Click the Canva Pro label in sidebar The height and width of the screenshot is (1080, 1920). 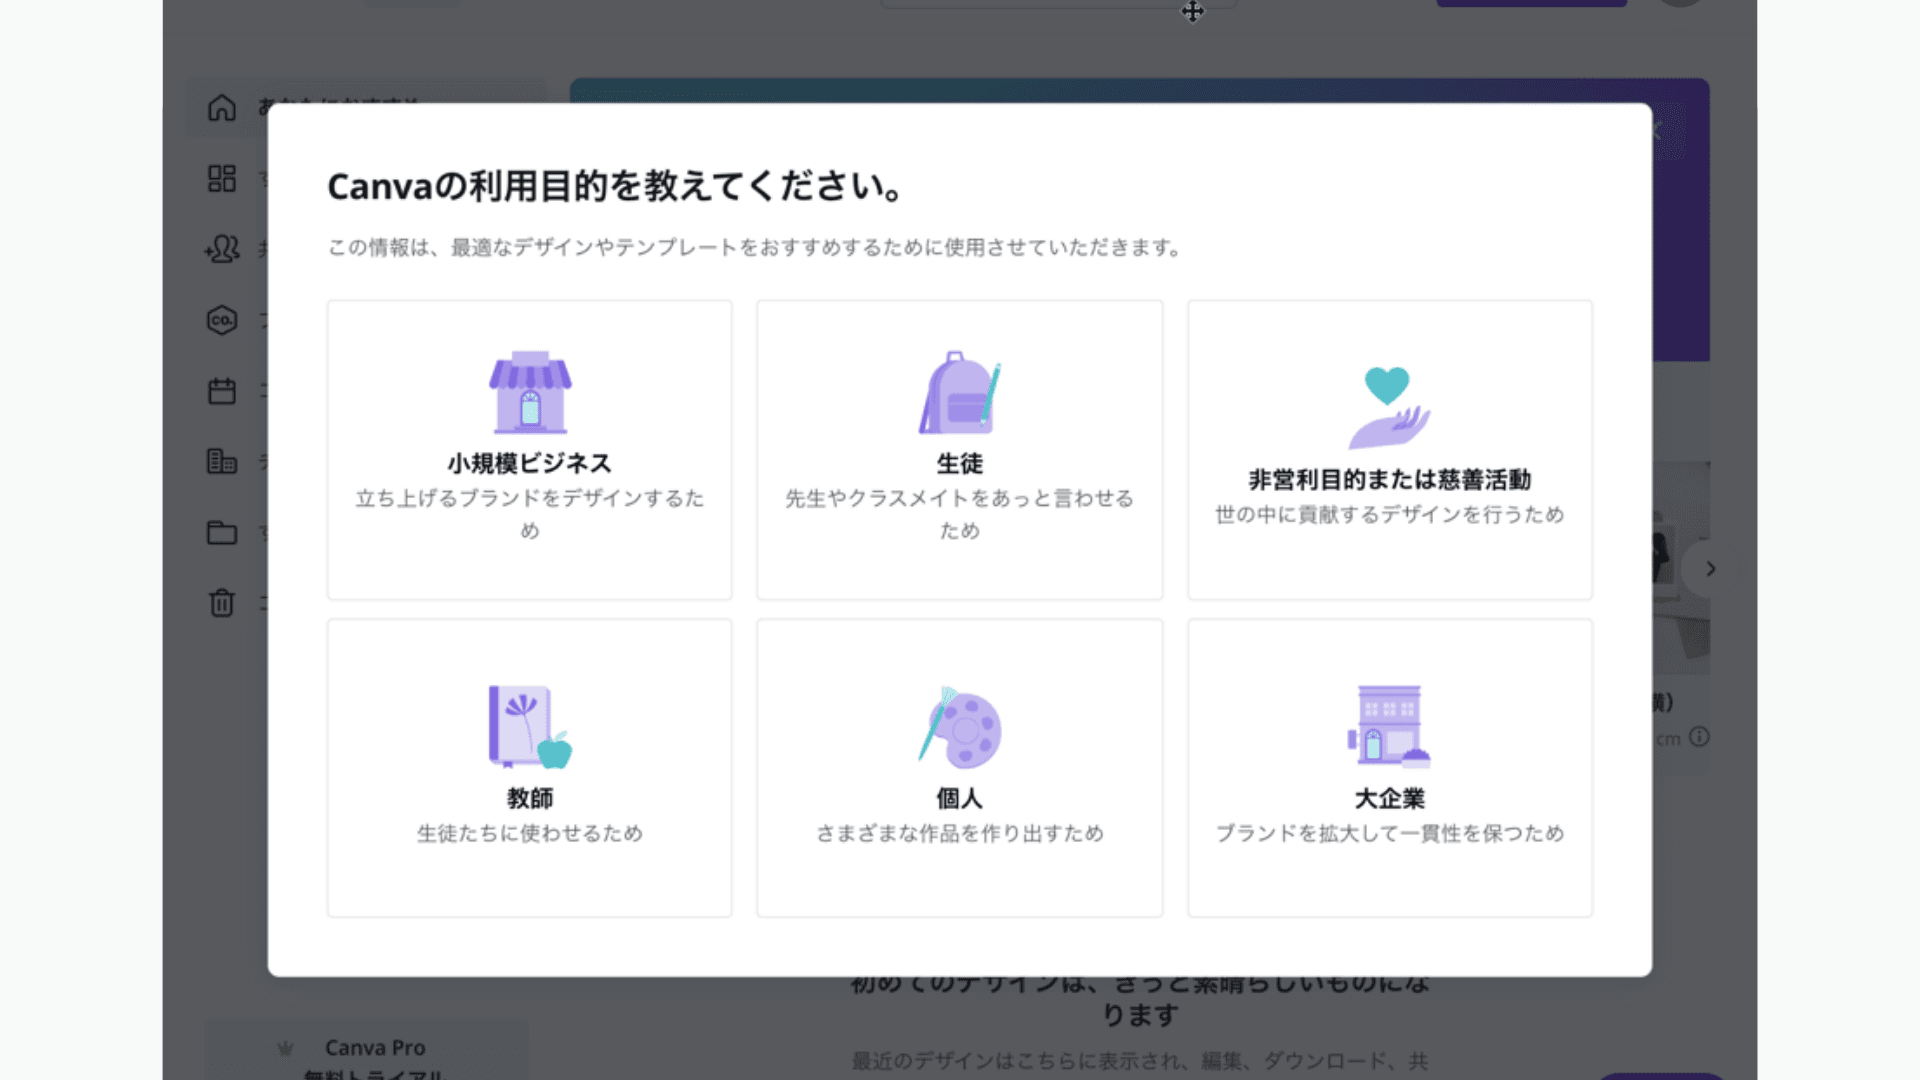(x=375, y=1048)
